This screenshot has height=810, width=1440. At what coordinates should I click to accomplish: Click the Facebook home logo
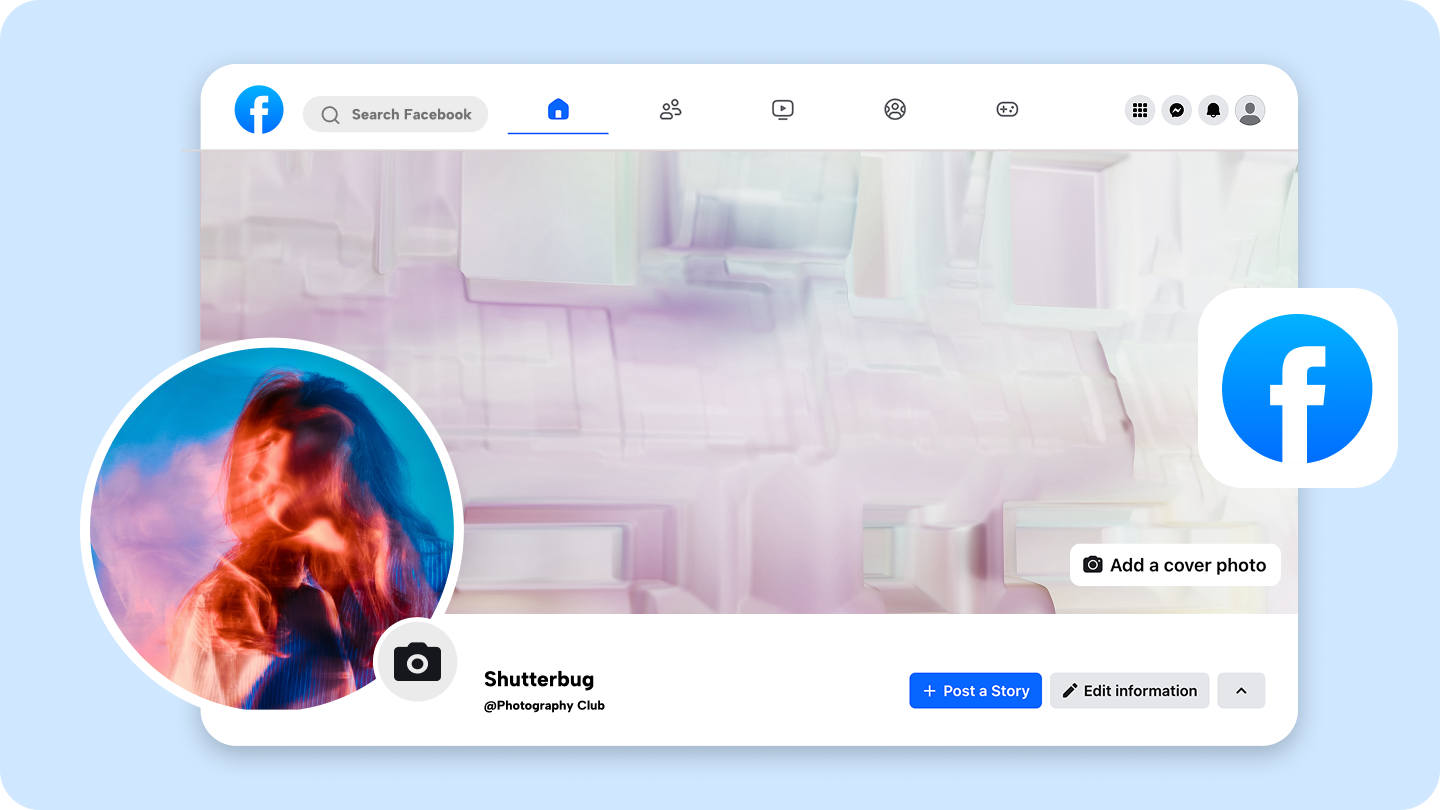(x=259, y=110)
